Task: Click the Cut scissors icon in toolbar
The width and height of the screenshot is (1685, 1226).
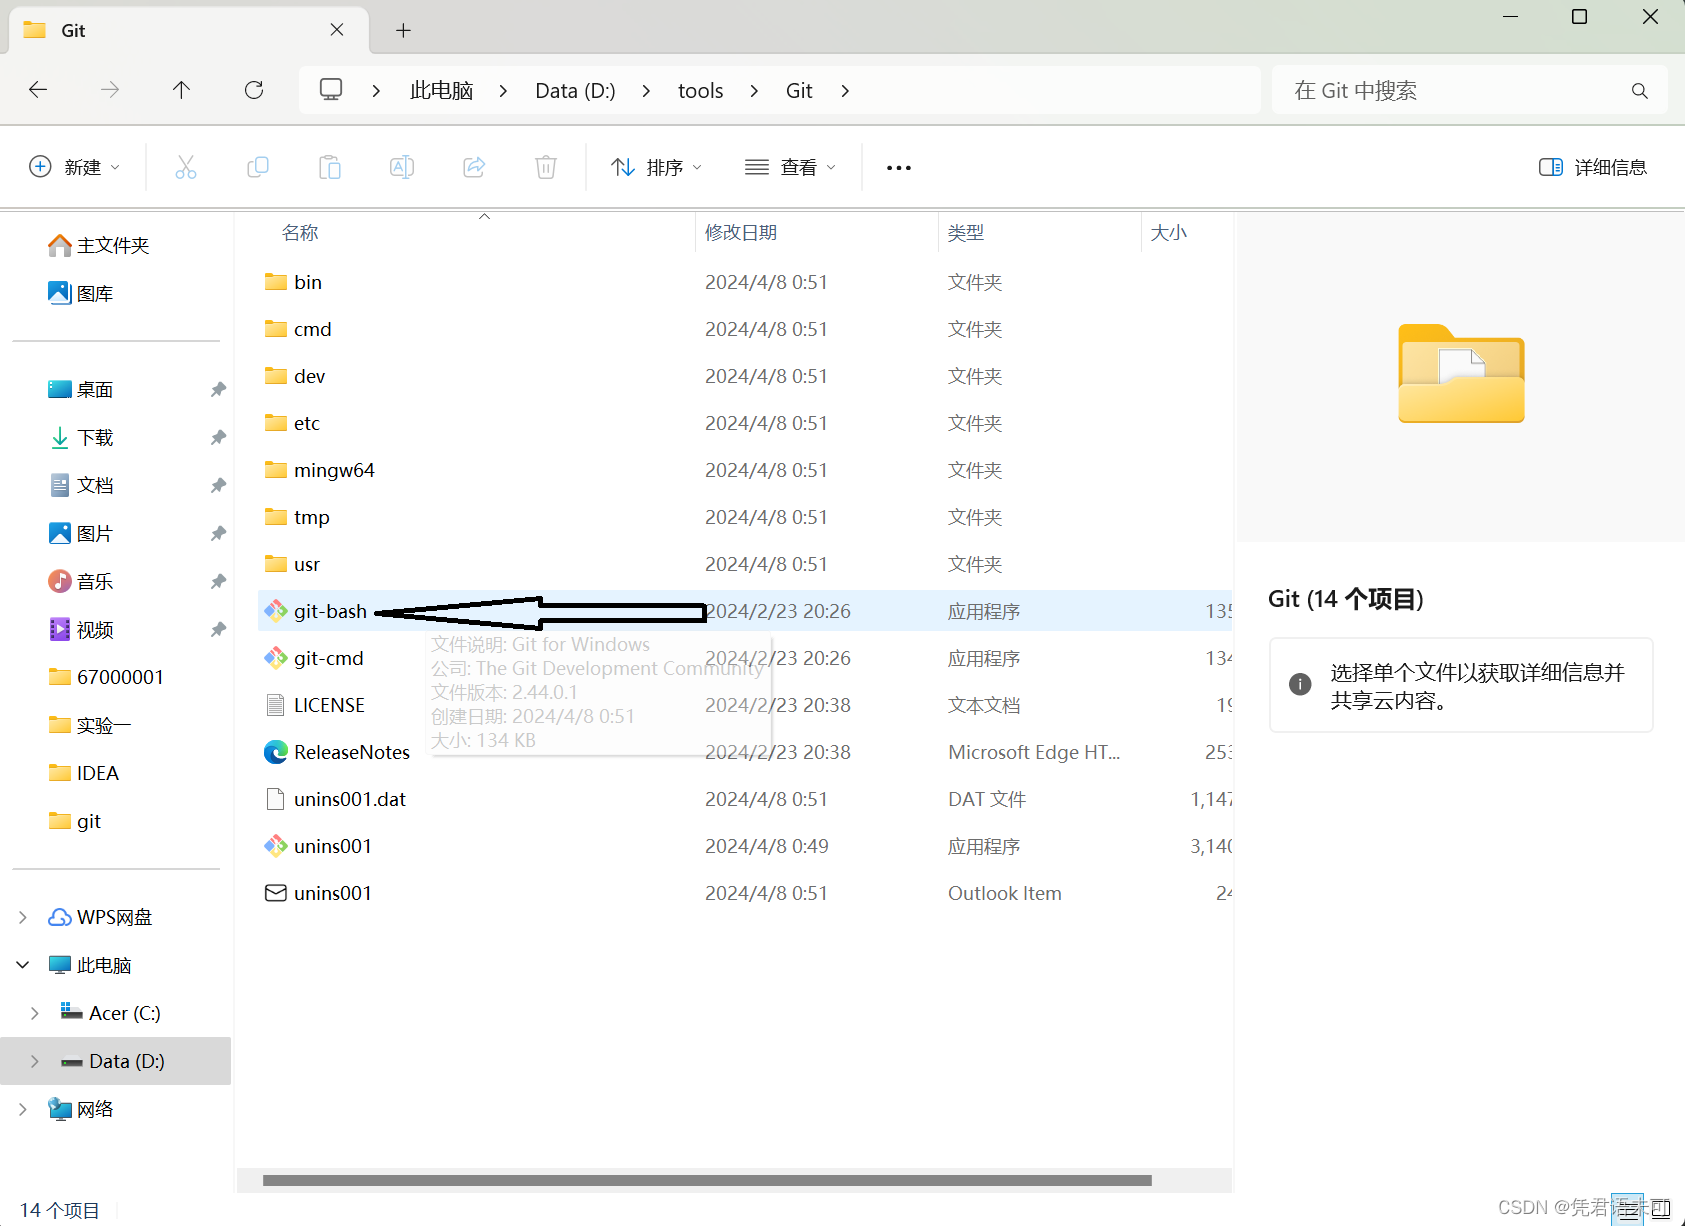Action: 186,167
